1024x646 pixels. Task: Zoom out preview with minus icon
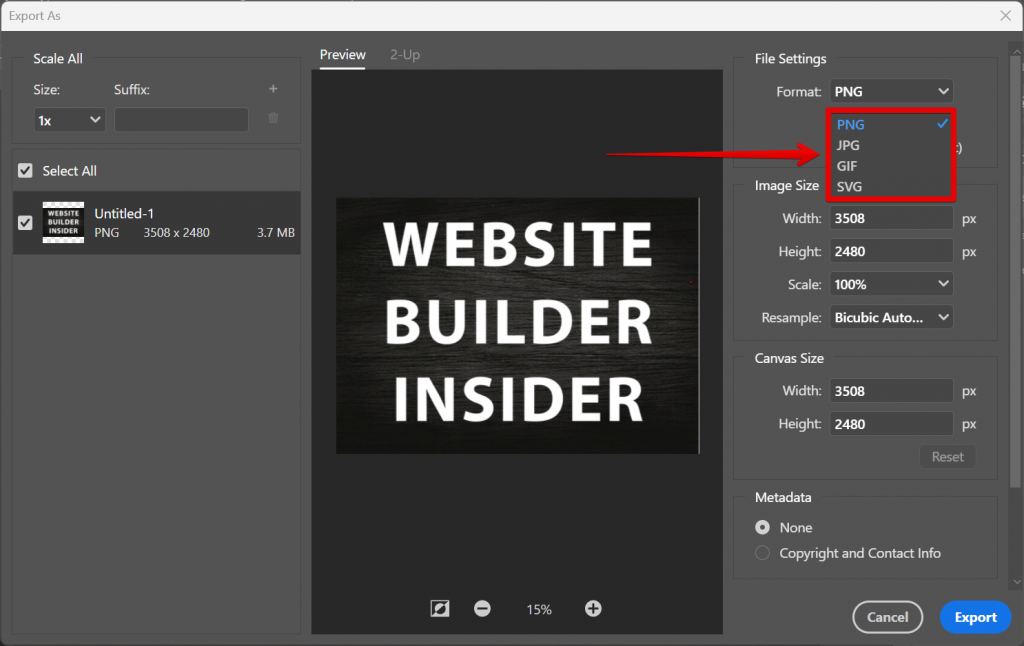tap(482, 608)
